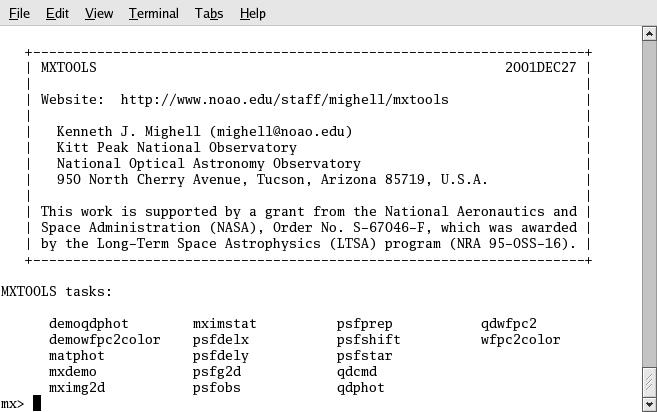
Task: Click the scrollbar down arrow
Action: pos(649,403)
